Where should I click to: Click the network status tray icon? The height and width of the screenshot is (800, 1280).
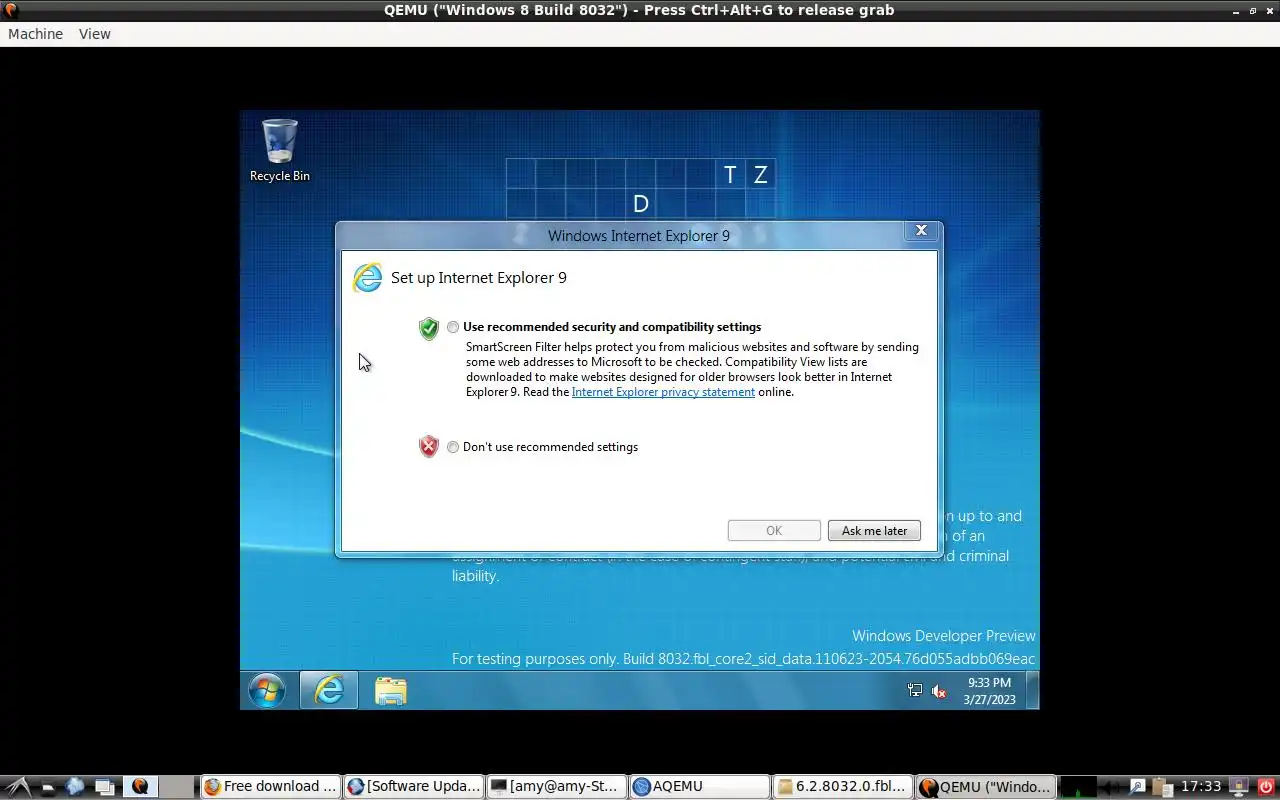pyautogui.click(x=914, y=690)
